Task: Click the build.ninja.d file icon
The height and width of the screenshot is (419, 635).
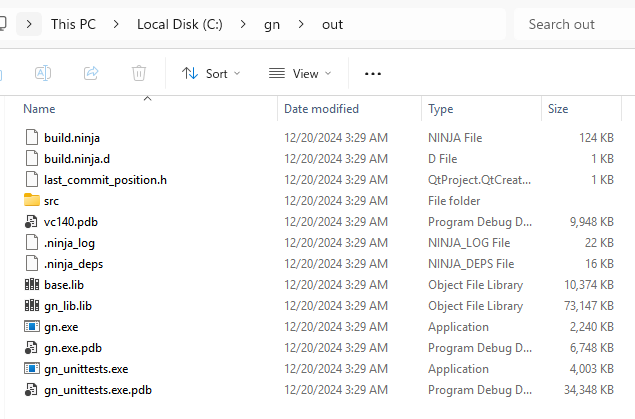Action: click(x=32, y=159)
